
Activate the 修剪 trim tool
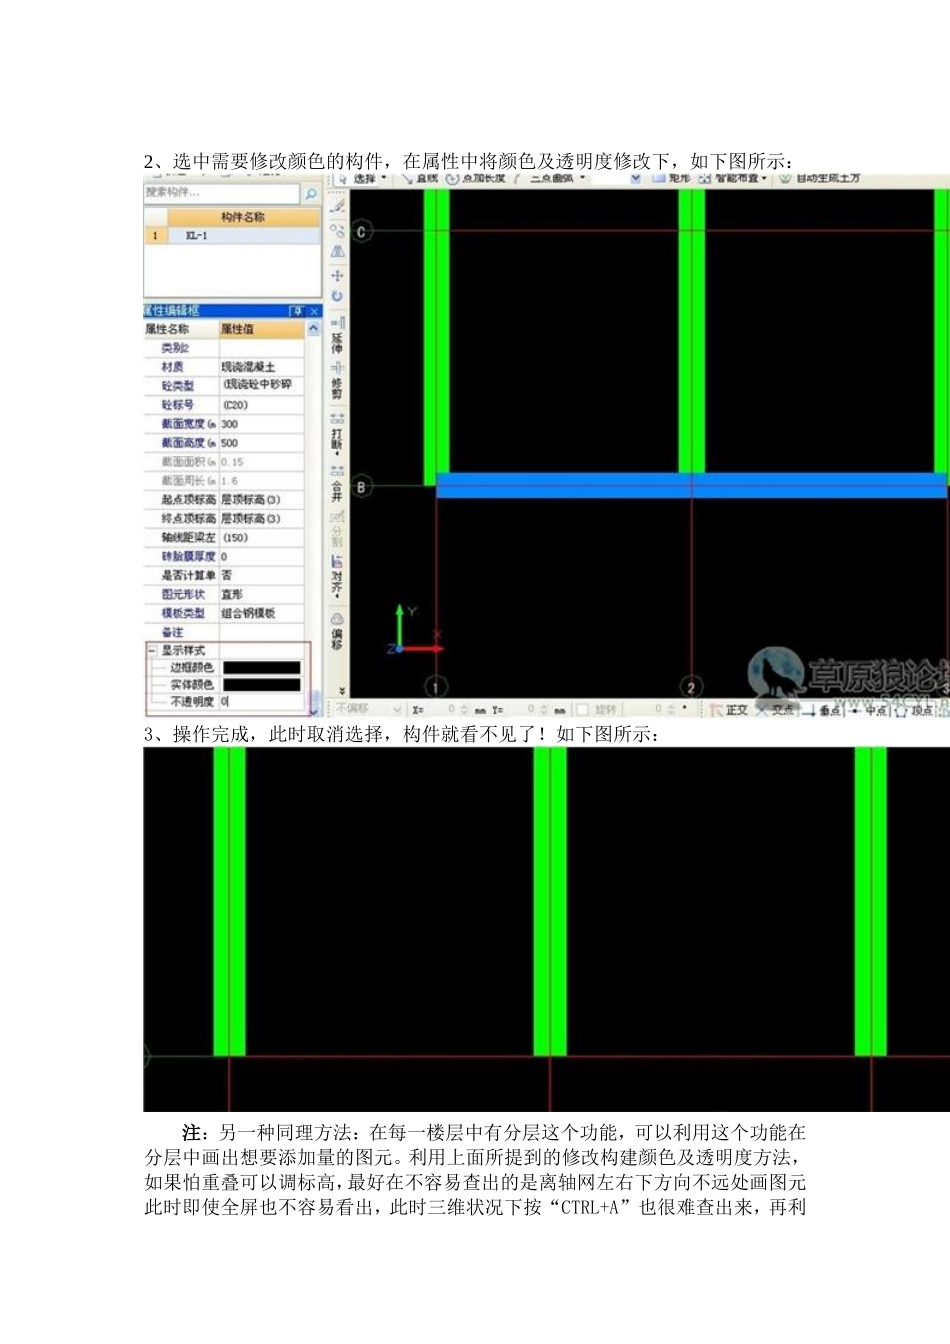(337, 381)
